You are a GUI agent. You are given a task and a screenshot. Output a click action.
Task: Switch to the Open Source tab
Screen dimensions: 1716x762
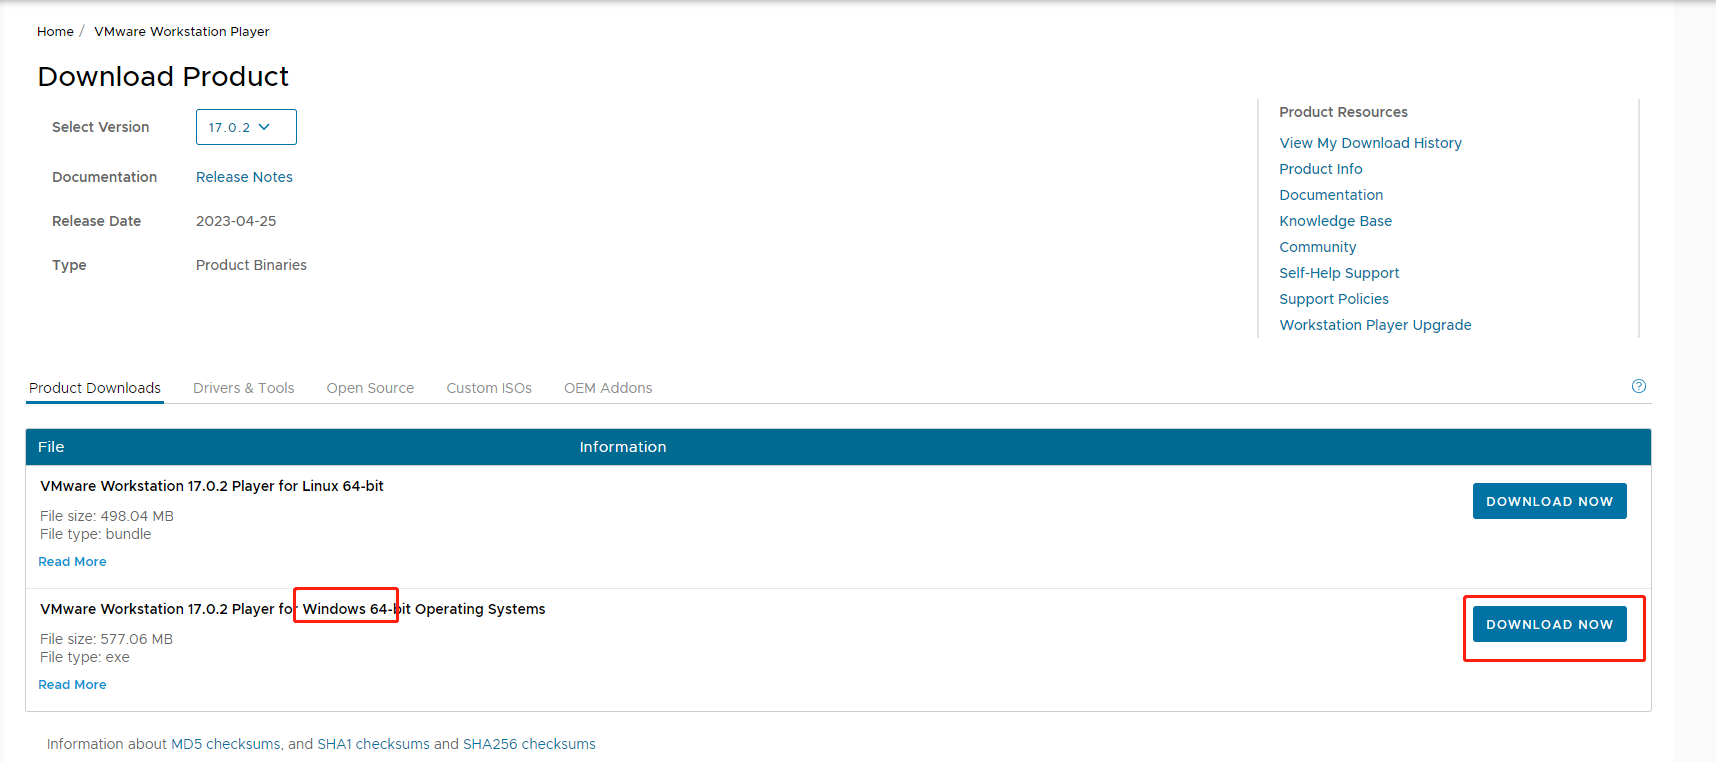coord(370,388)
